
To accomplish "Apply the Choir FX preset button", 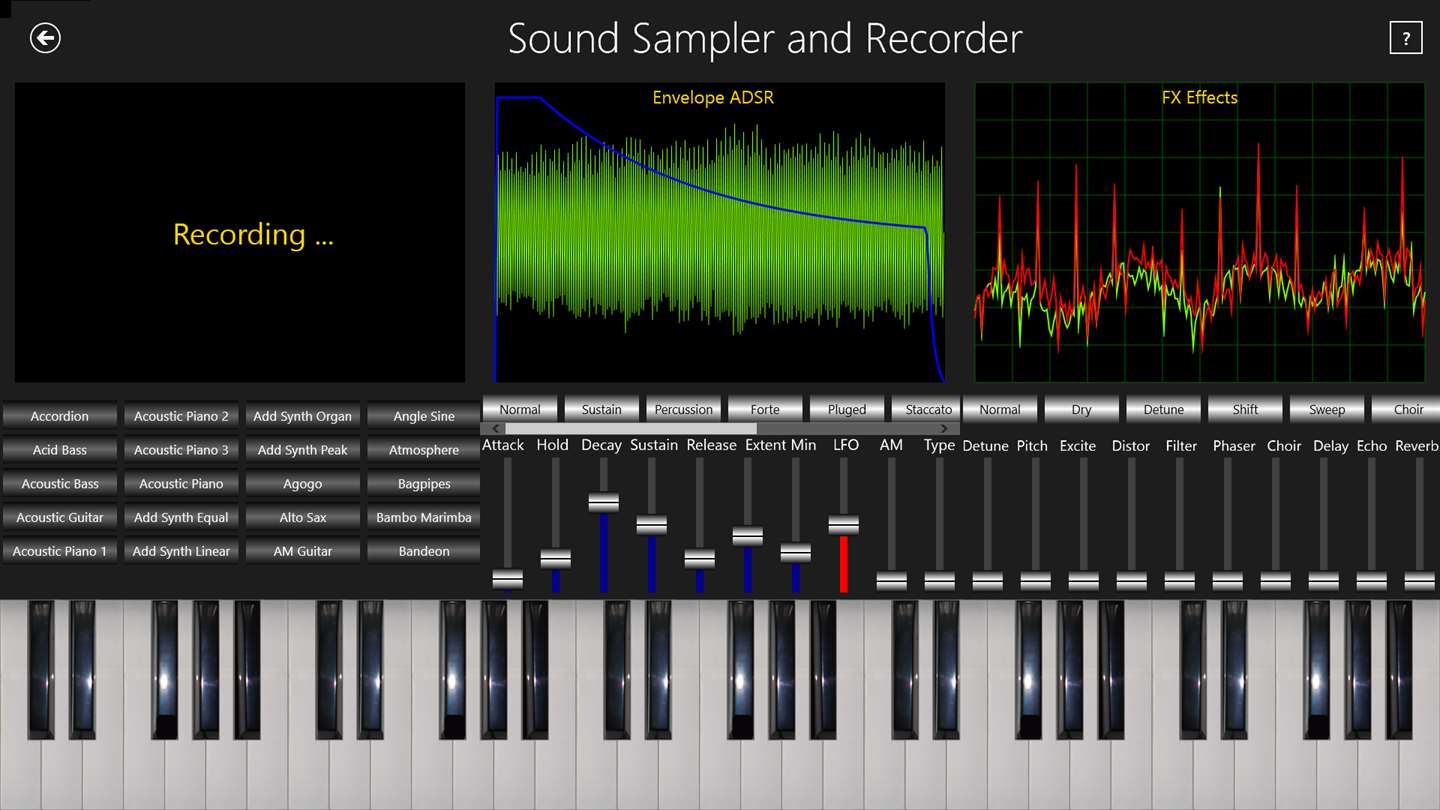I will 1408,409.
